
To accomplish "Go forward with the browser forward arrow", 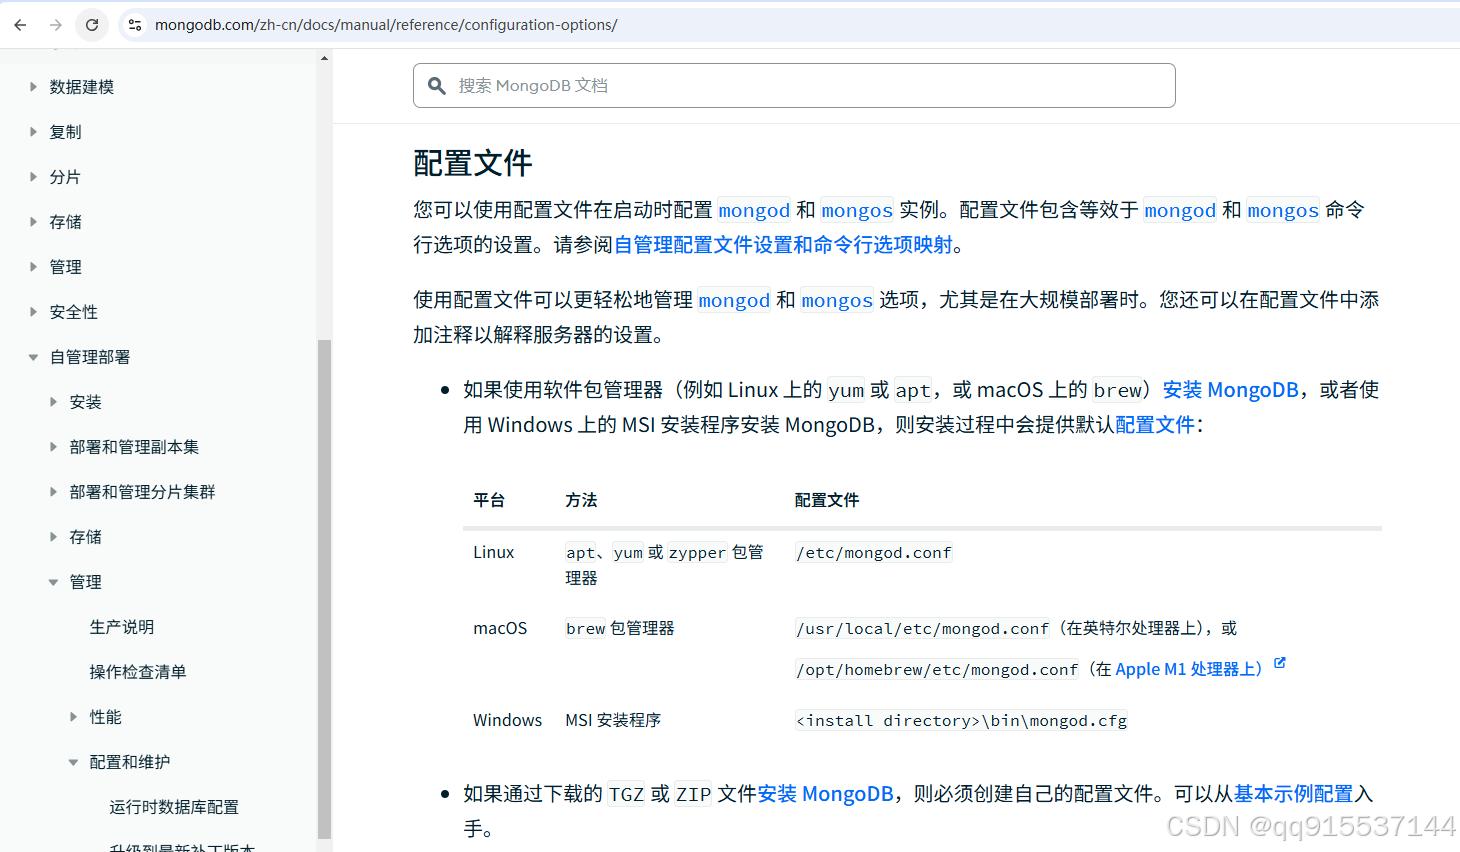I will pyautogui.click(x=56, y=25).
